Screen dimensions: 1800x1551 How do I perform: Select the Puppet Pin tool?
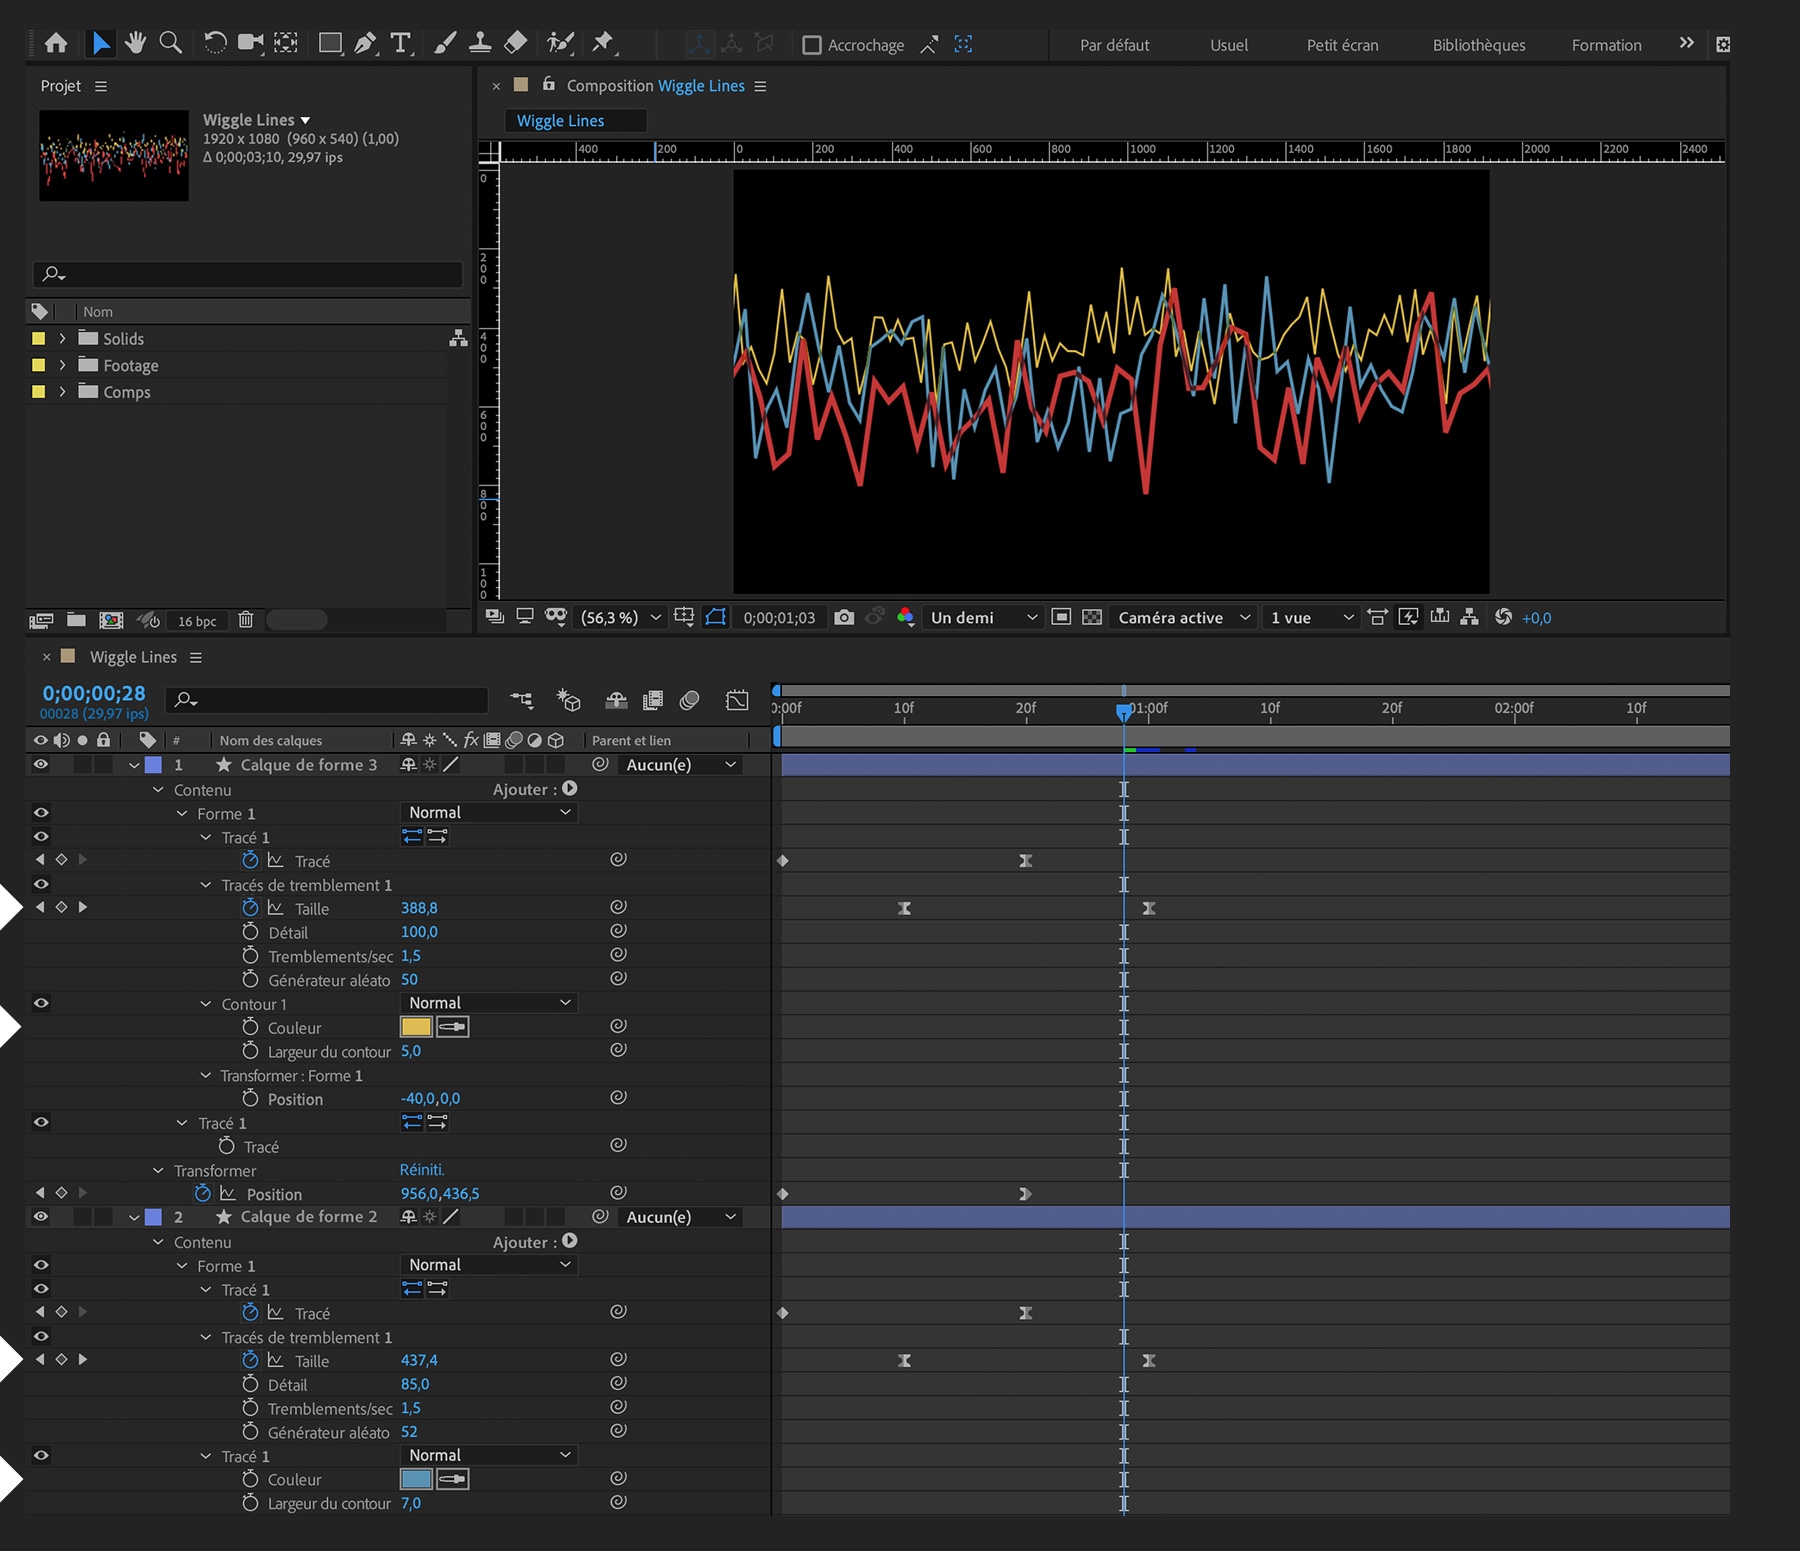point(603,43)
